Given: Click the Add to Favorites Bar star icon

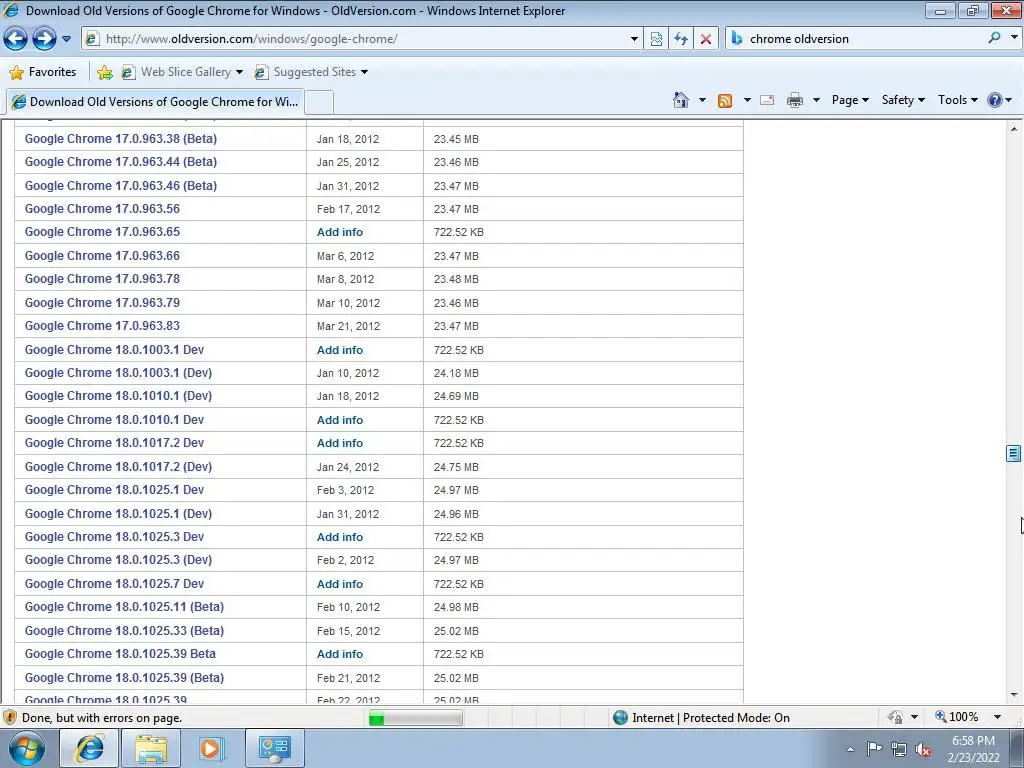Looking at the screenshot, I should (x=104, y=72).
